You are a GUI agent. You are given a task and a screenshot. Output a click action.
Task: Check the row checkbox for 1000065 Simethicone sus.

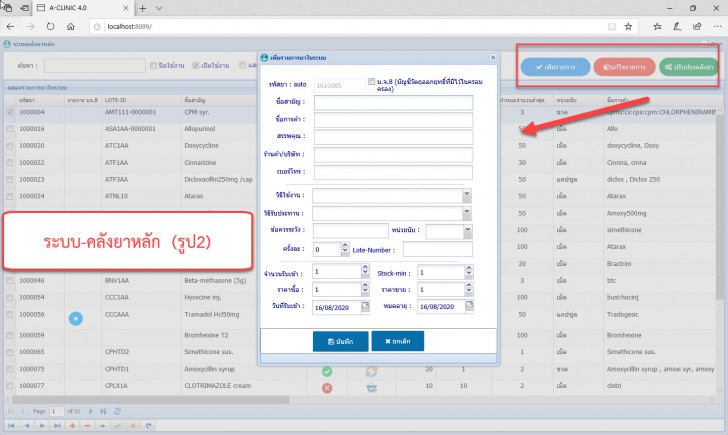point(10,352)
